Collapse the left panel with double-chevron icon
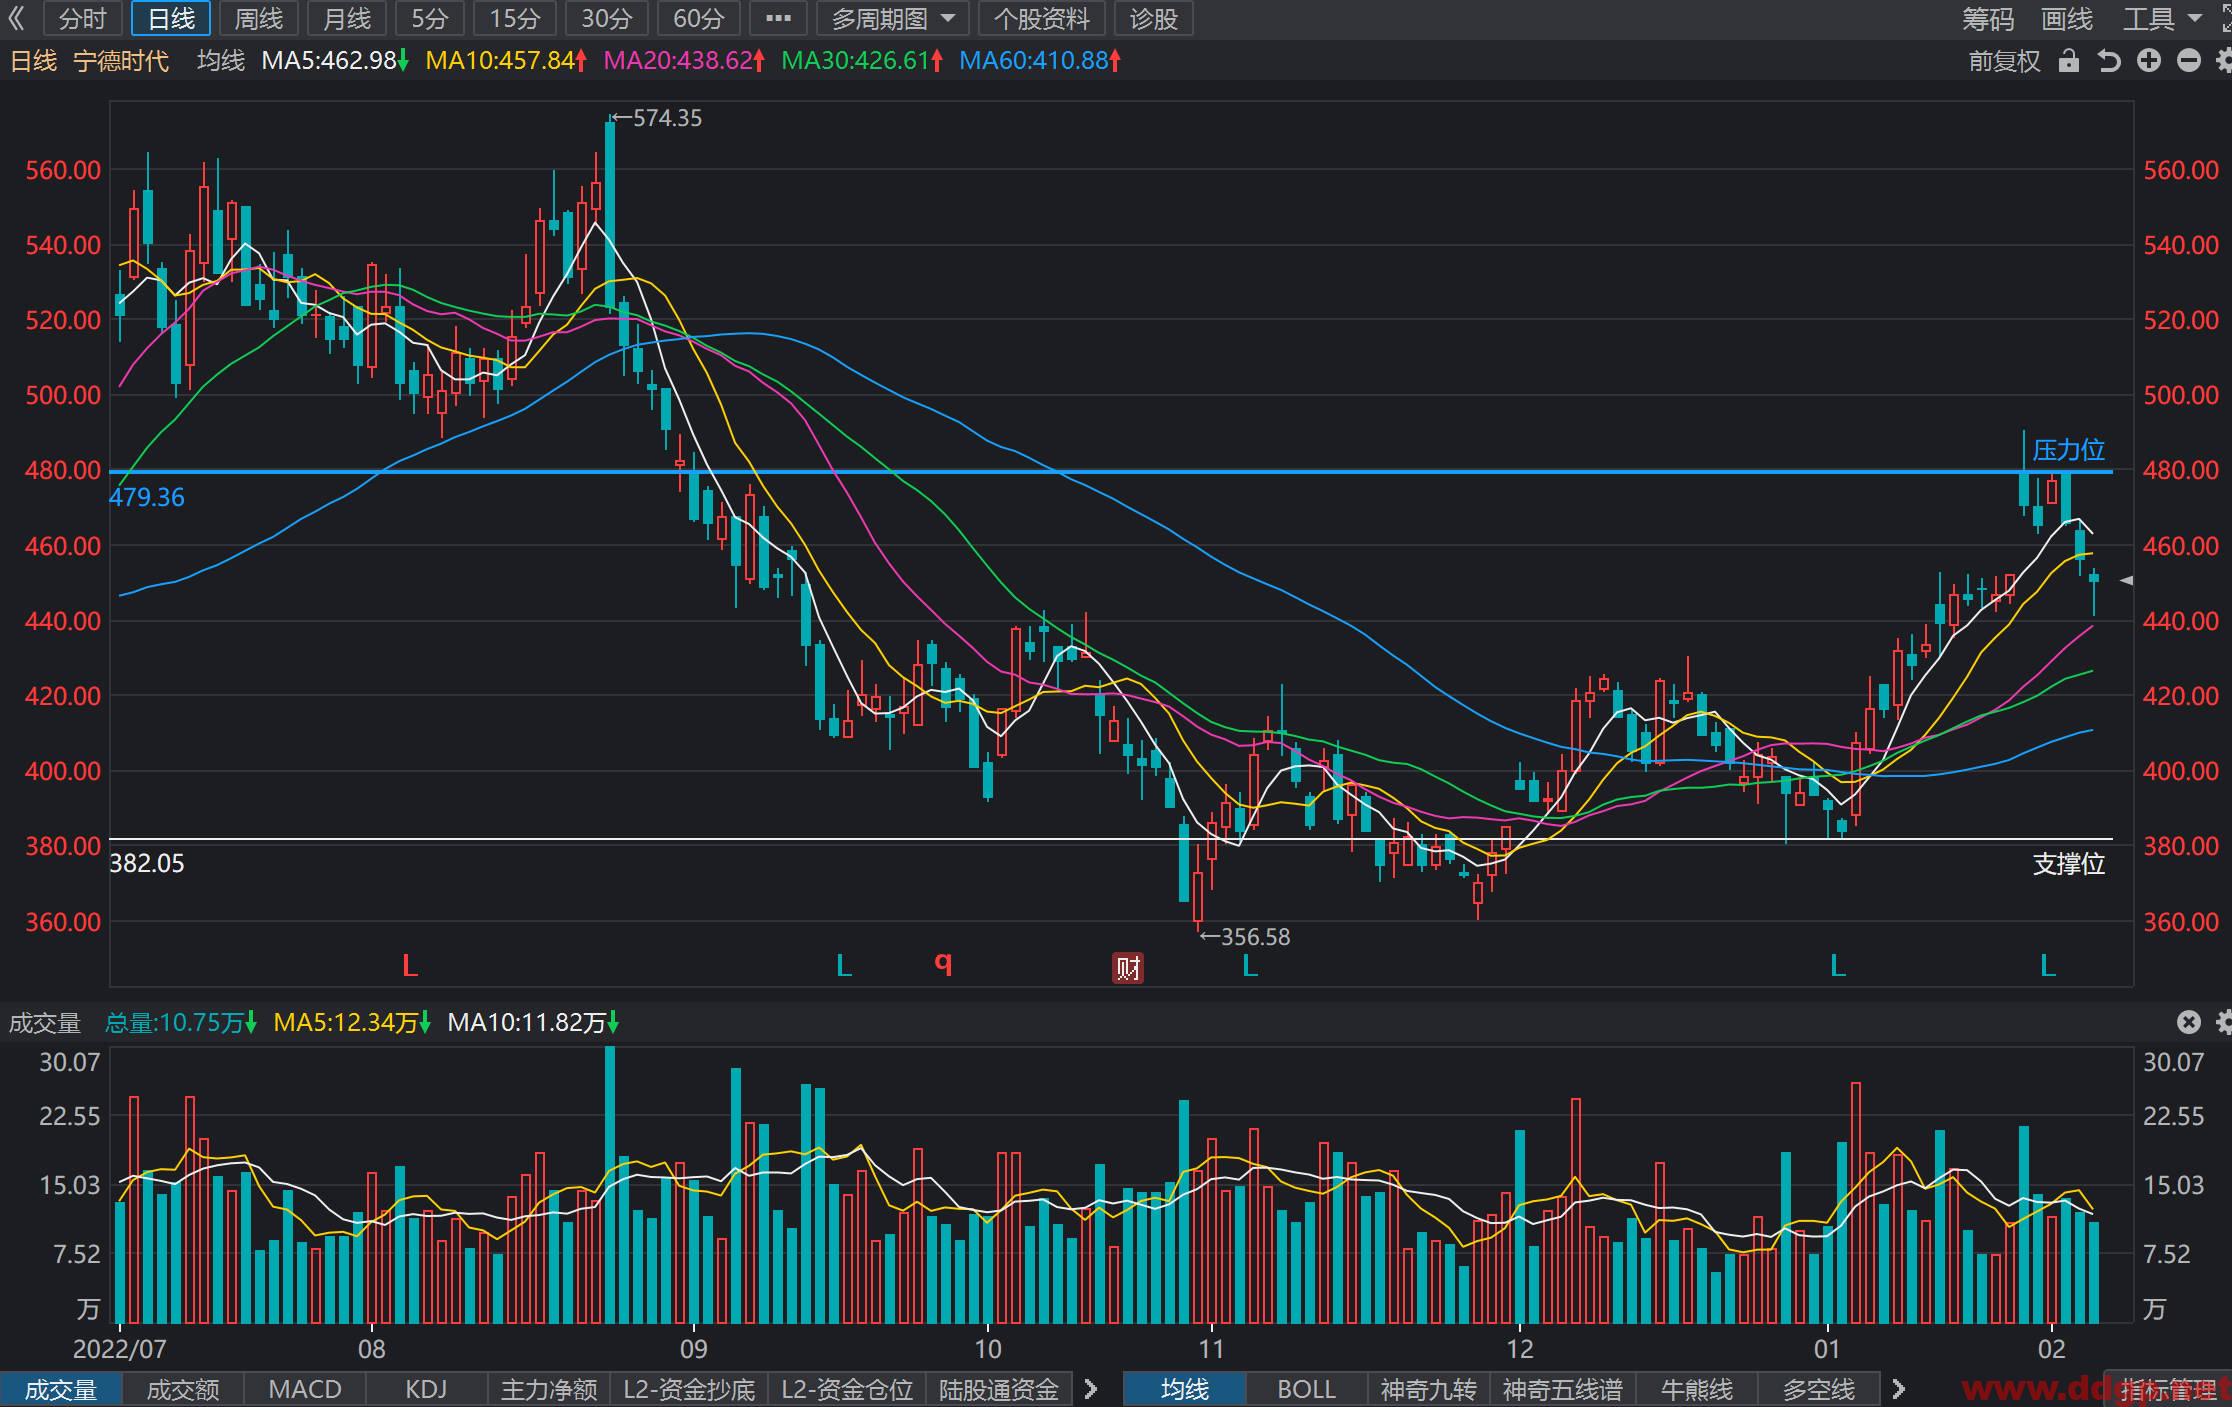The width and height of the screenshot is (2232, 1407). (x=17, y=18)
